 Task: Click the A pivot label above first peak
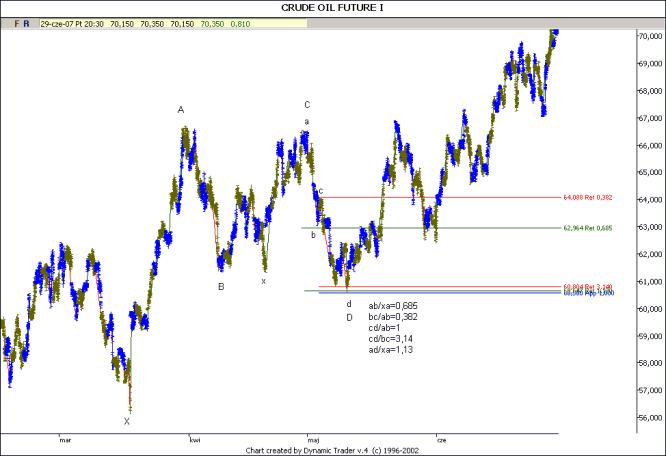point(181,109)
